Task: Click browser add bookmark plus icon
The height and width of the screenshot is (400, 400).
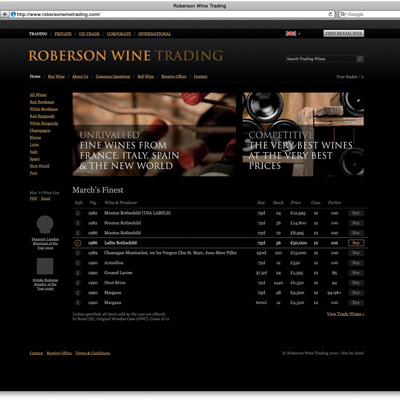Action: pyautogui.click(x=5, y=14)
